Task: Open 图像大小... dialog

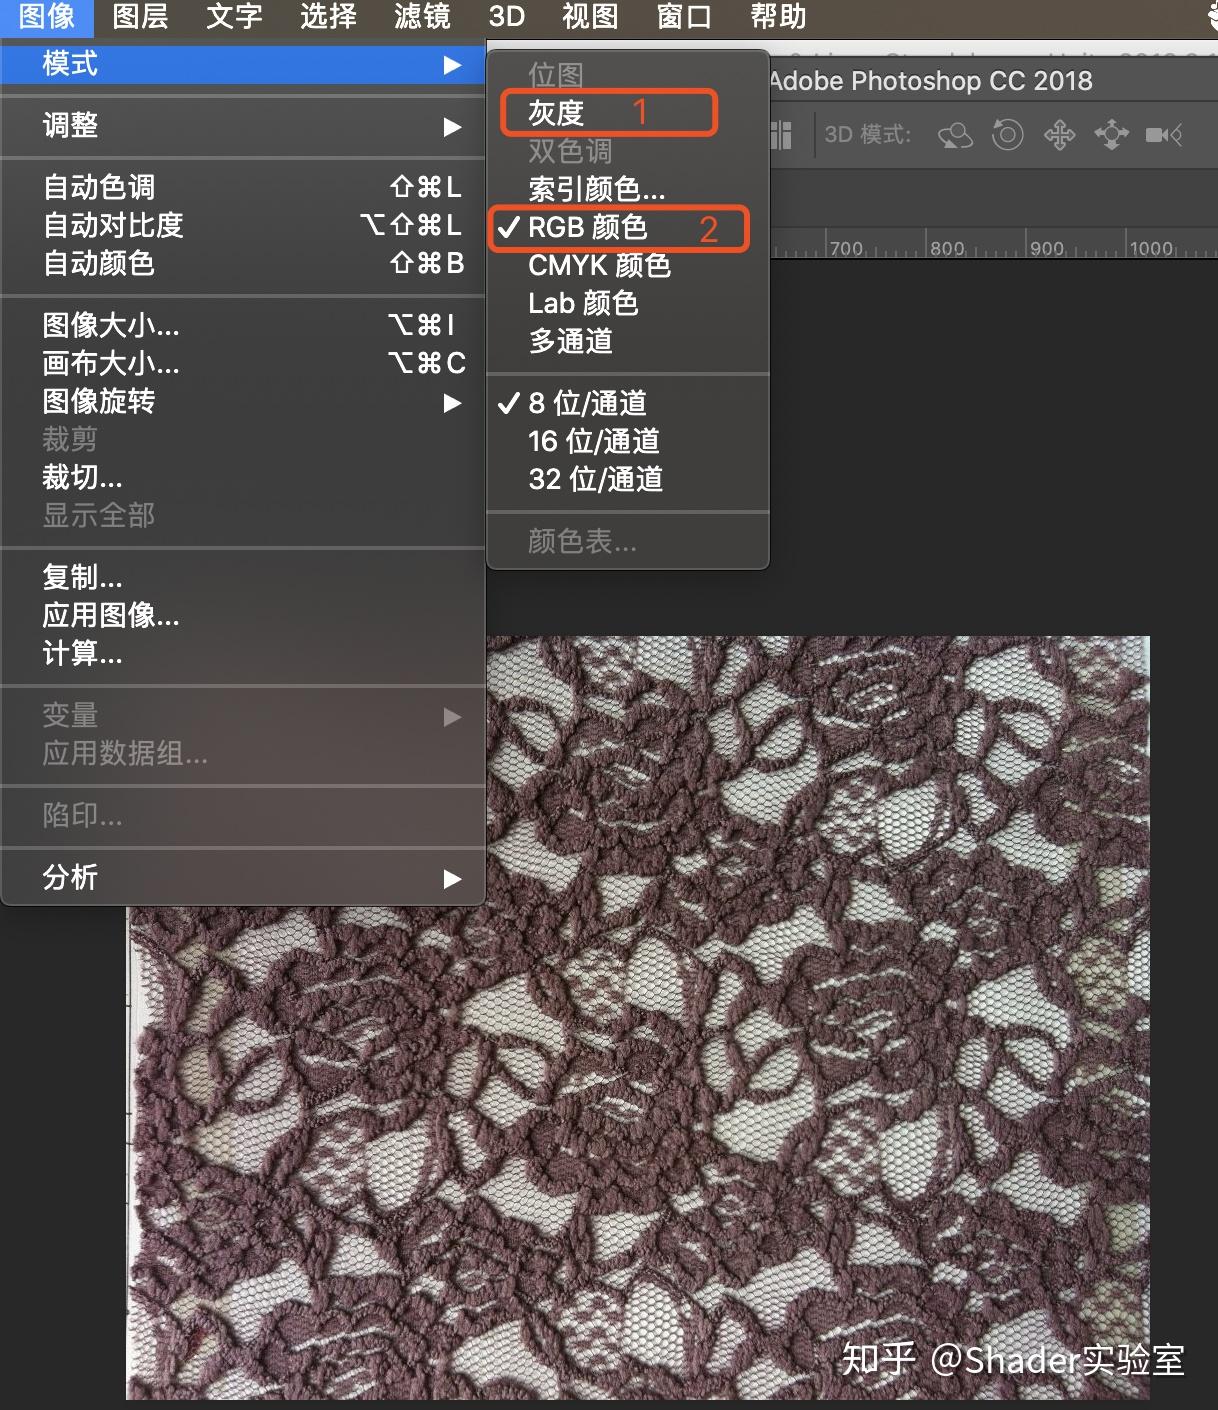Action: [243, 325]
